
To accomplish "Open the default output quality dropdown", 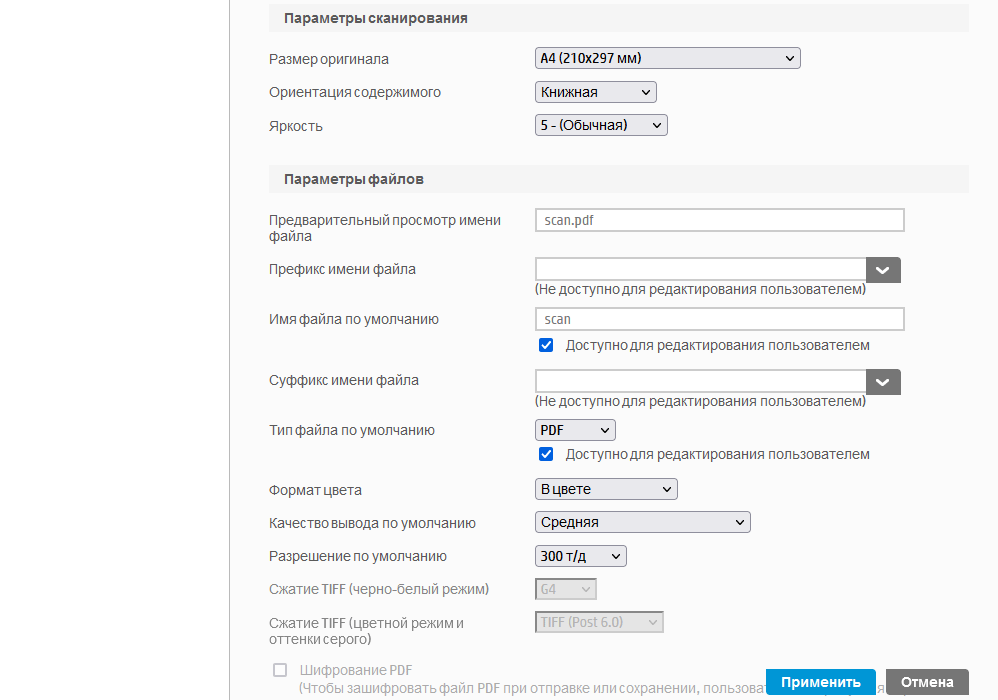I will coord(643,522).
